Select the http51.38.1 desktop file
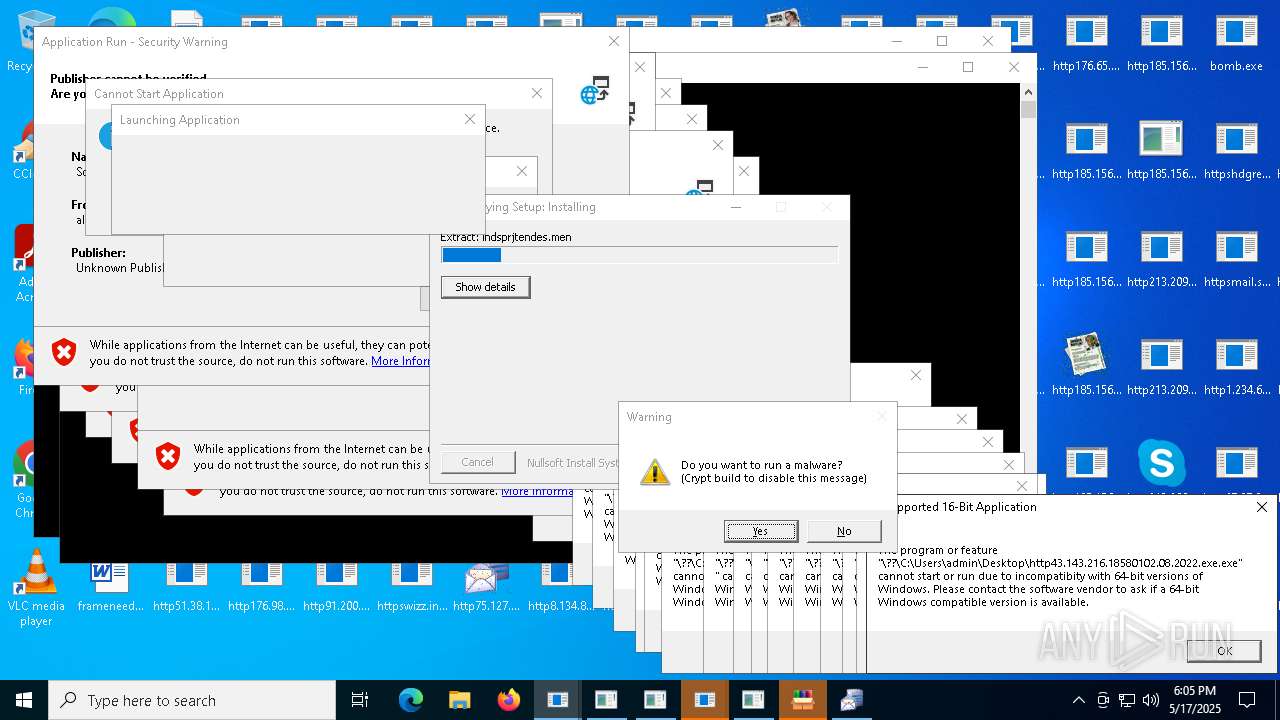 [186, 586]
